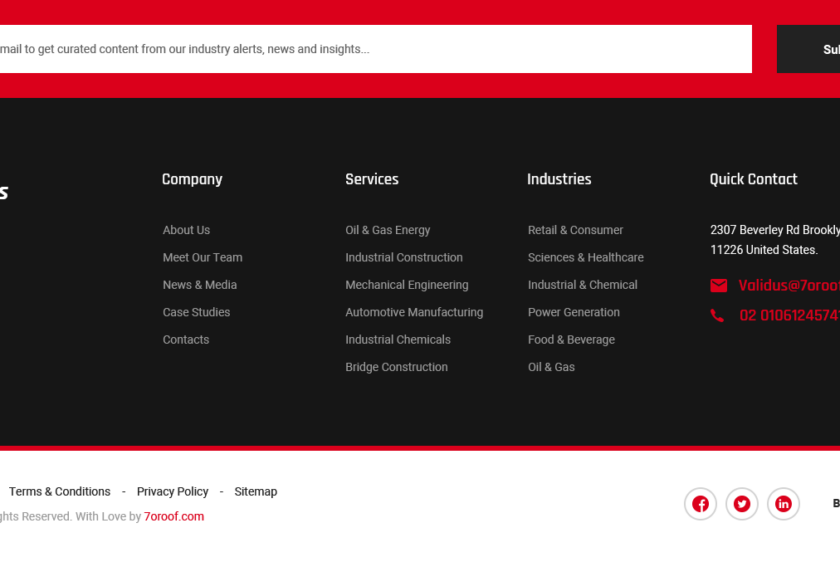The height and width of the screenshot is (562, 840).
Task: Open Terms & Conditions link
Action: click(x=59, y=491)
